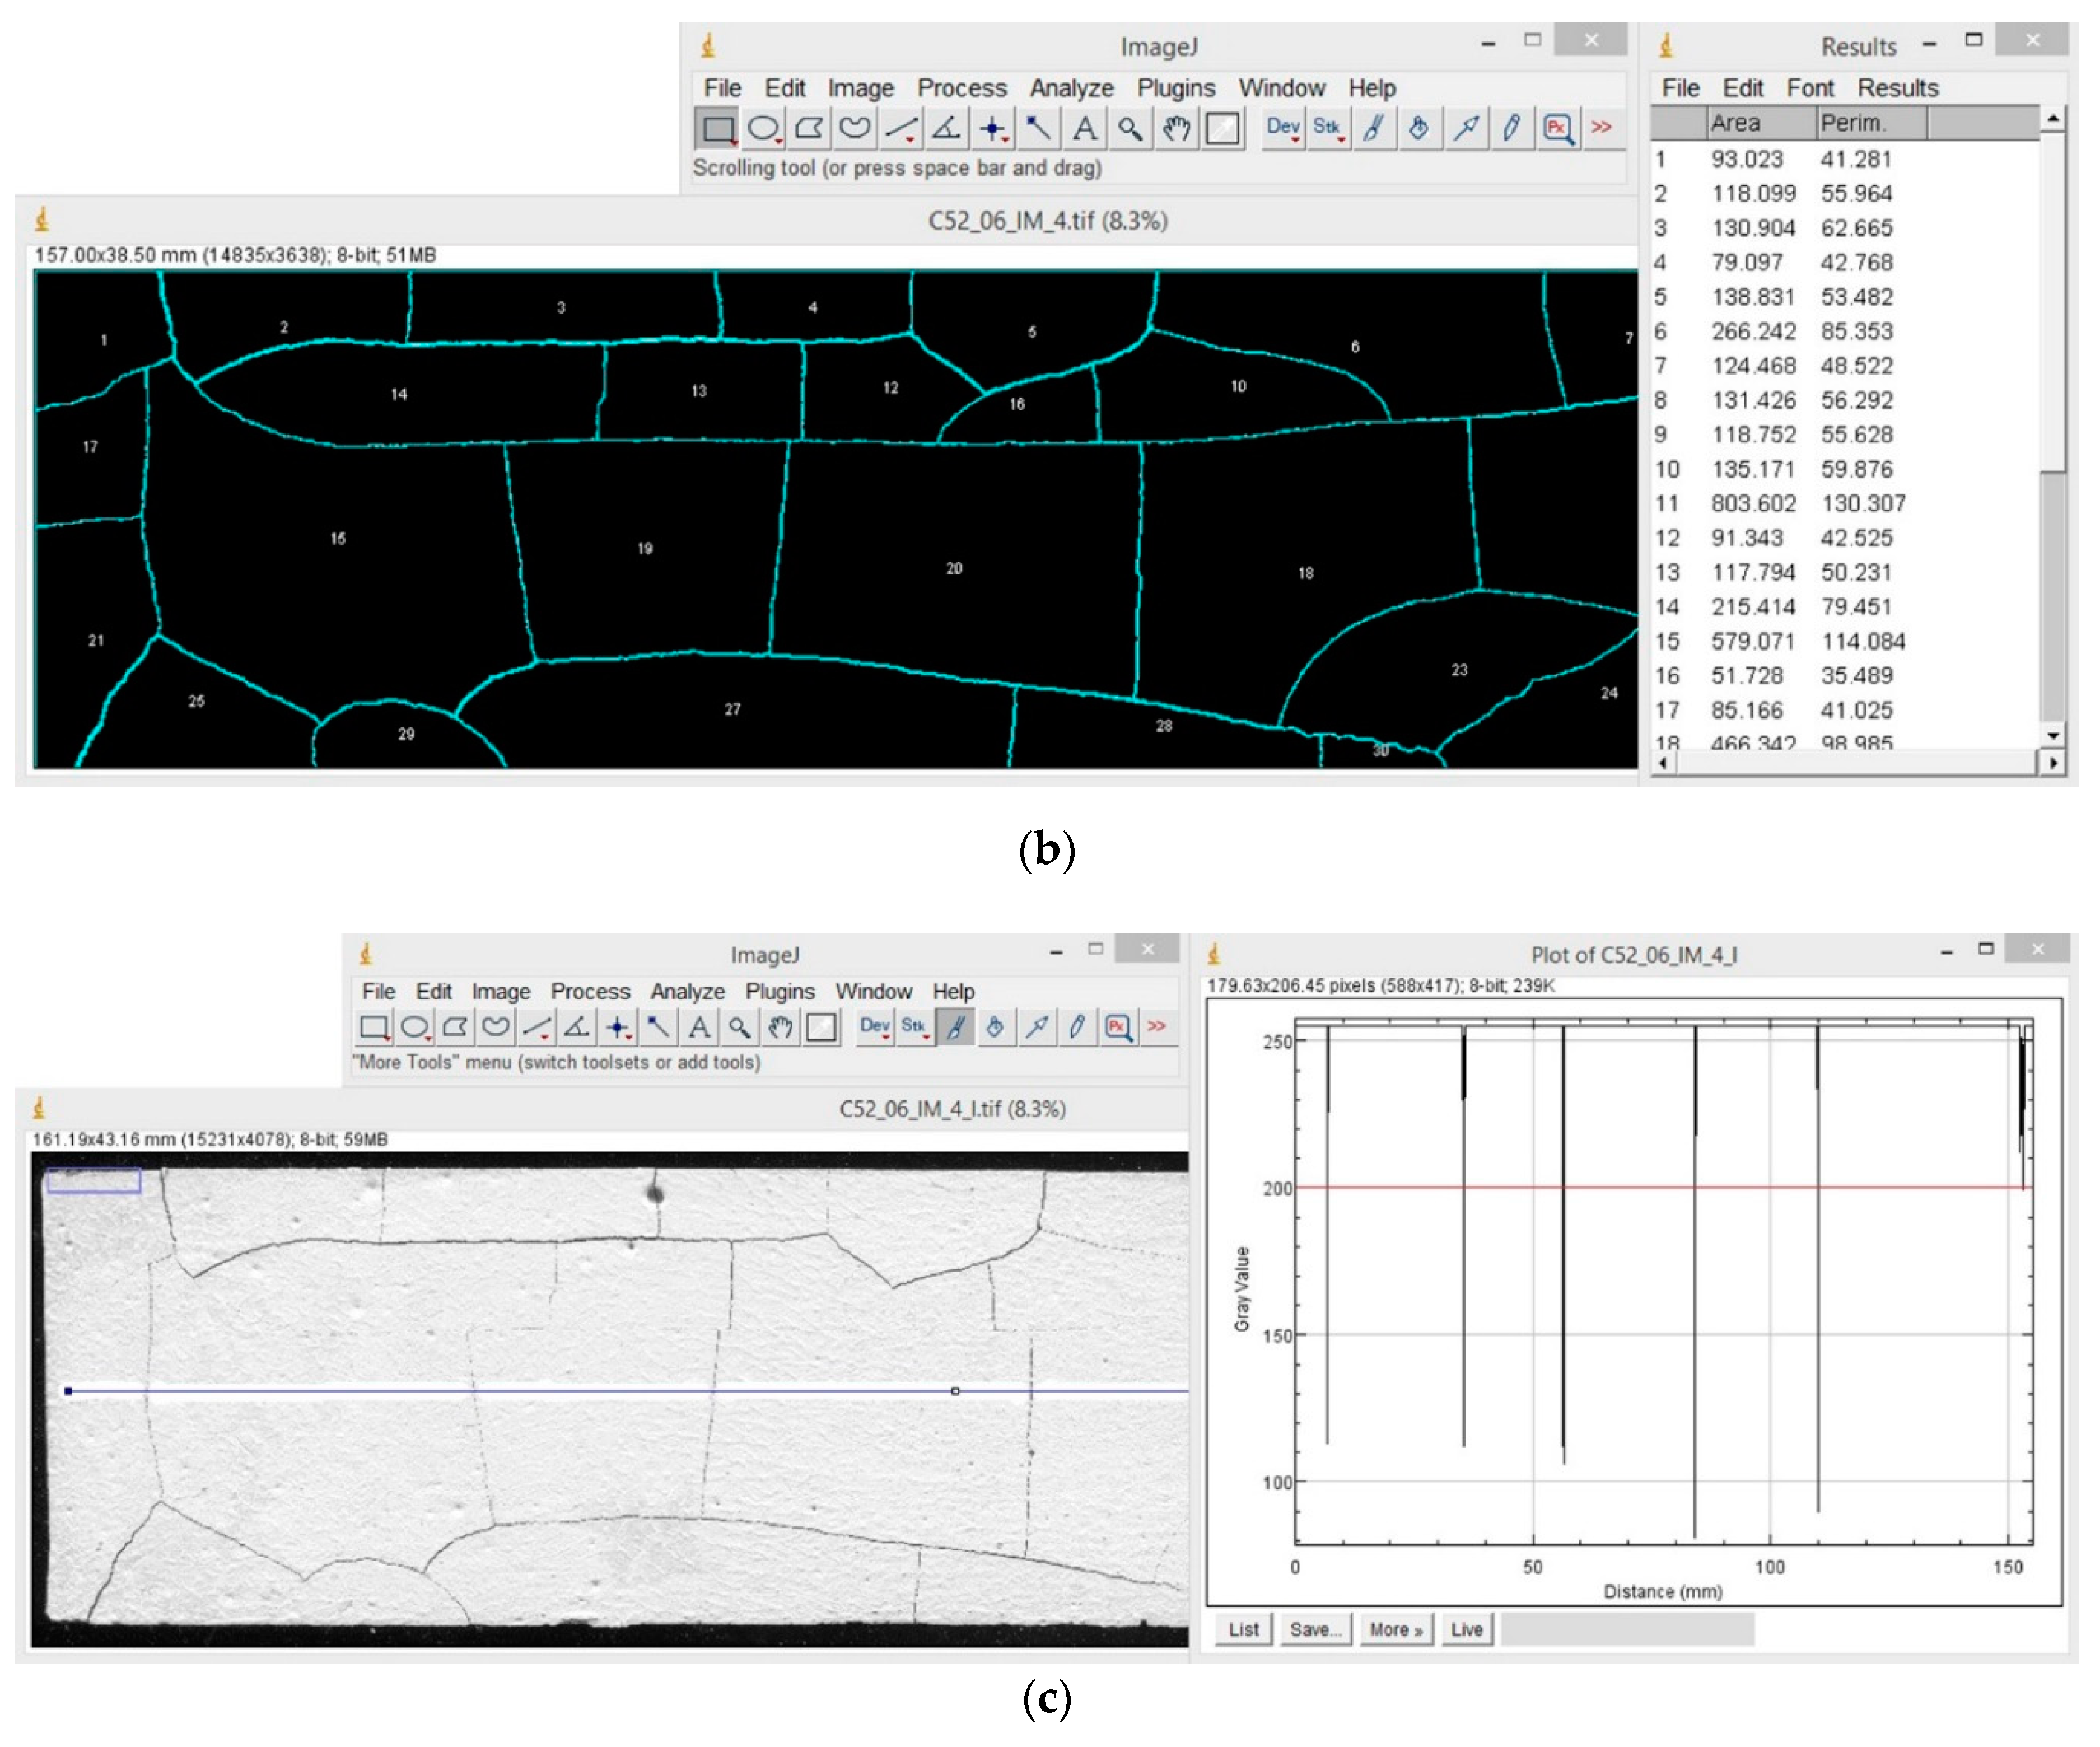Select Rectangle tool in lower ImageJ toolbar
The image size is (2100, 1747).
click(374, 1027)
